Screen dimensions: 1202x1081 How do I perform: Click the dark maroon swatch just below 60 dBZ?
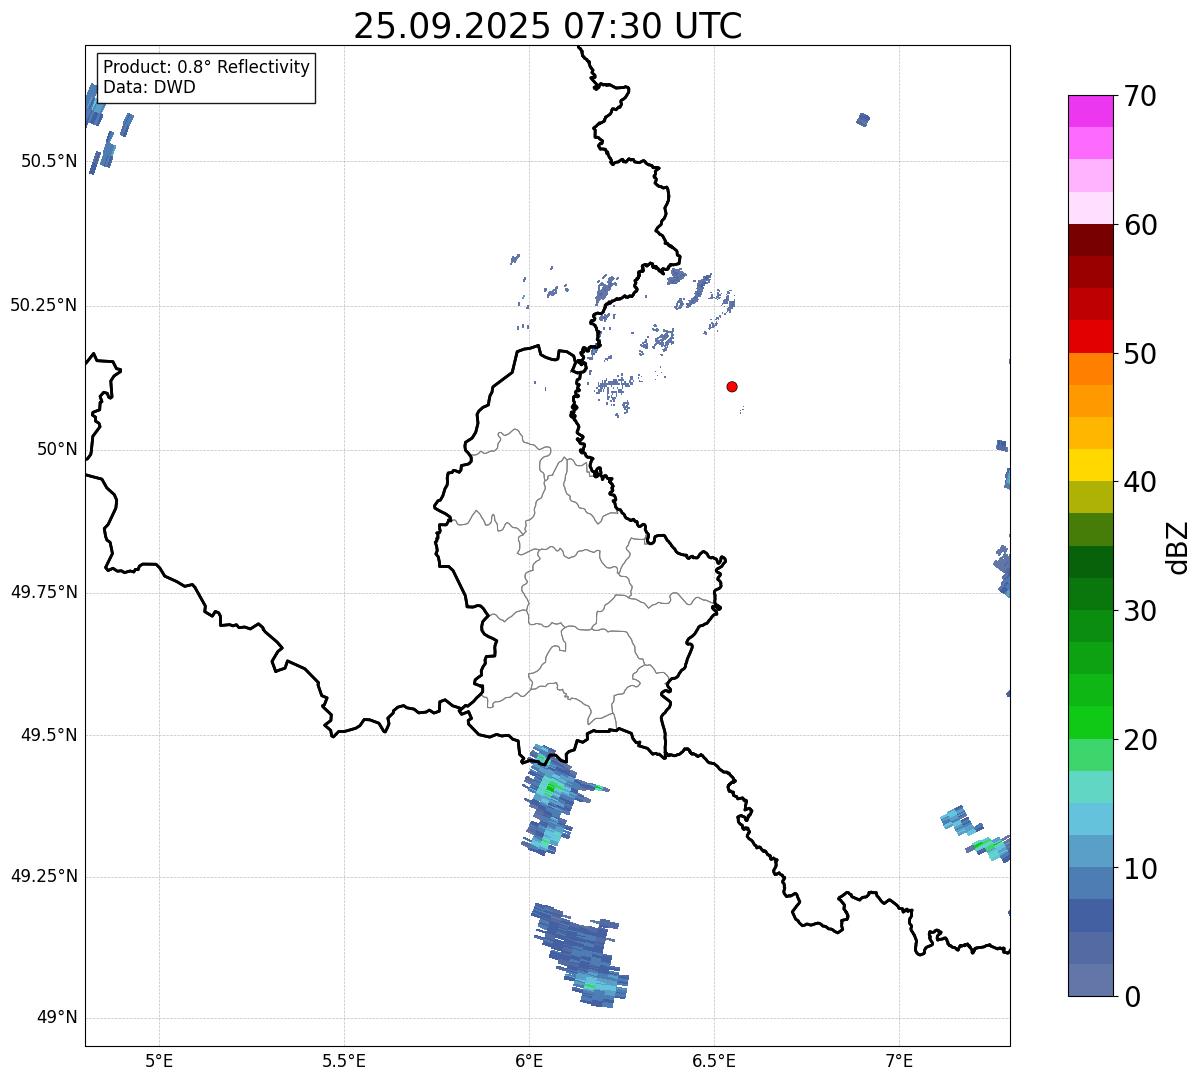1090,240
